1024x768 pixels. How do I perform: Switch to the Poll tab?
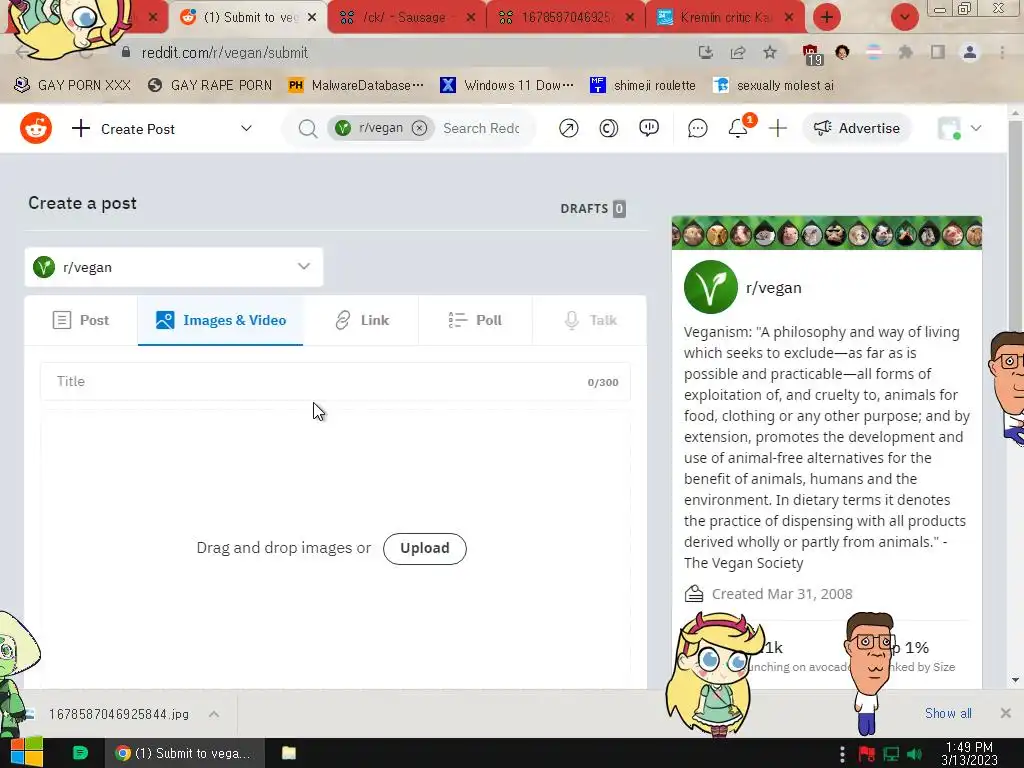pos(475,320)
